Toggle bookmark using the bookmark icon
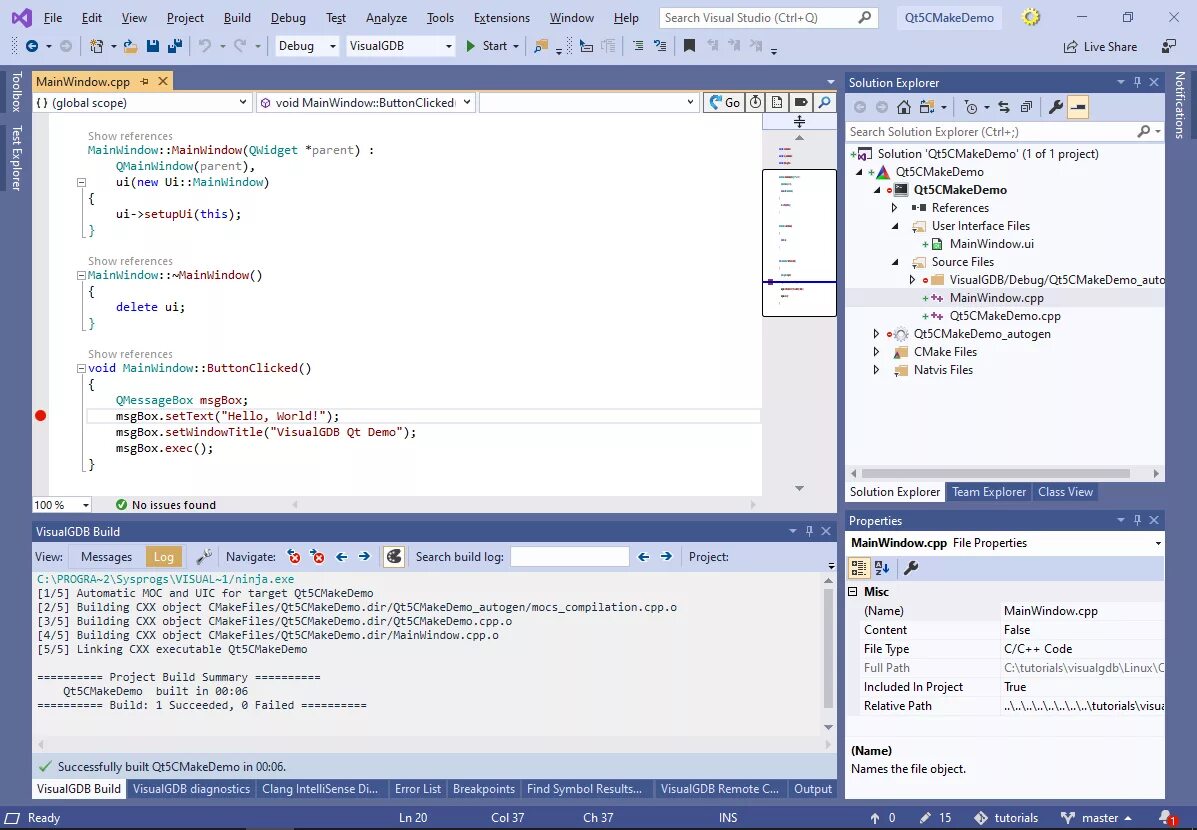 (x=689, y=46)
